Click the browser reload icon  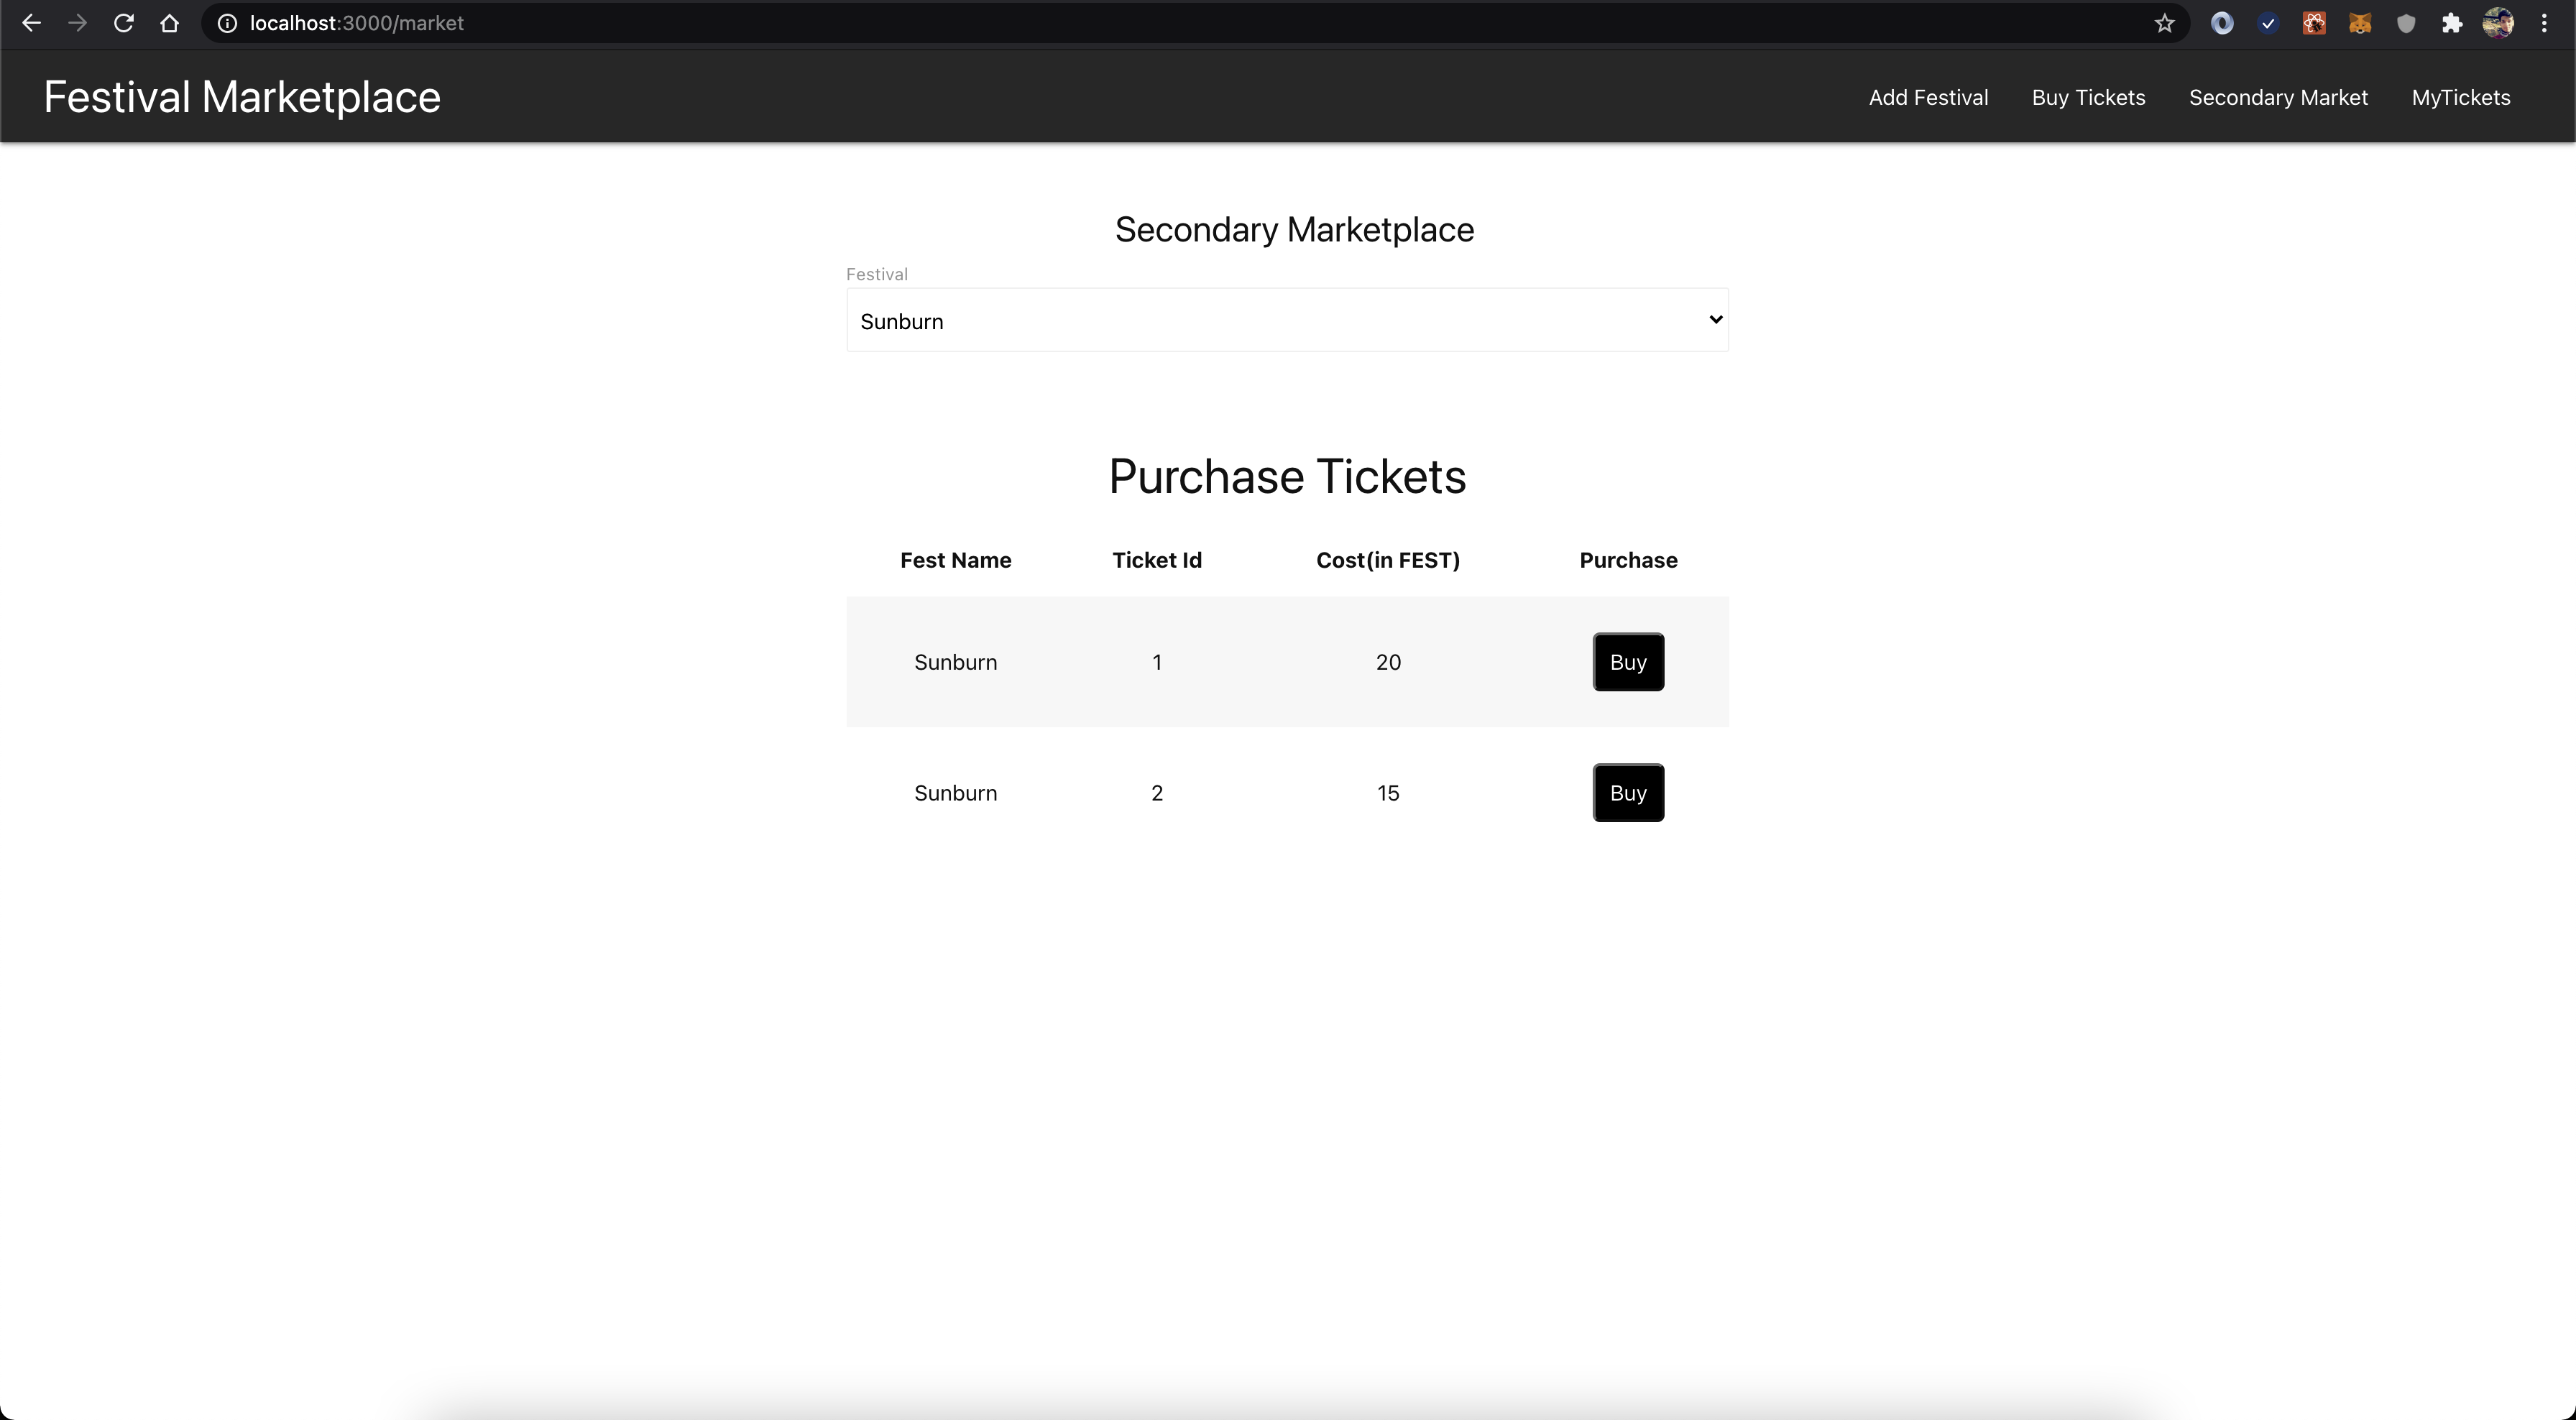tap(123, 23)
